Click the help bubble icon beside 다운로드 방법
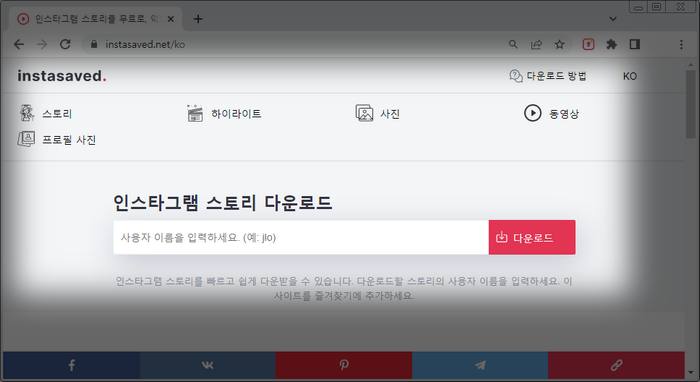 click(x=516, y=76)
